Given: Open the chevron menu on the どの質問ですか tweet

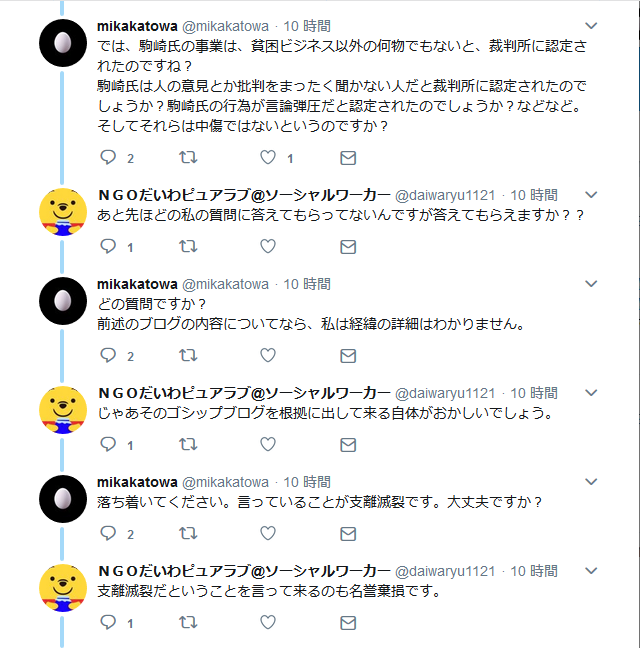Looking at the screenshot, I should pos(591,284).
